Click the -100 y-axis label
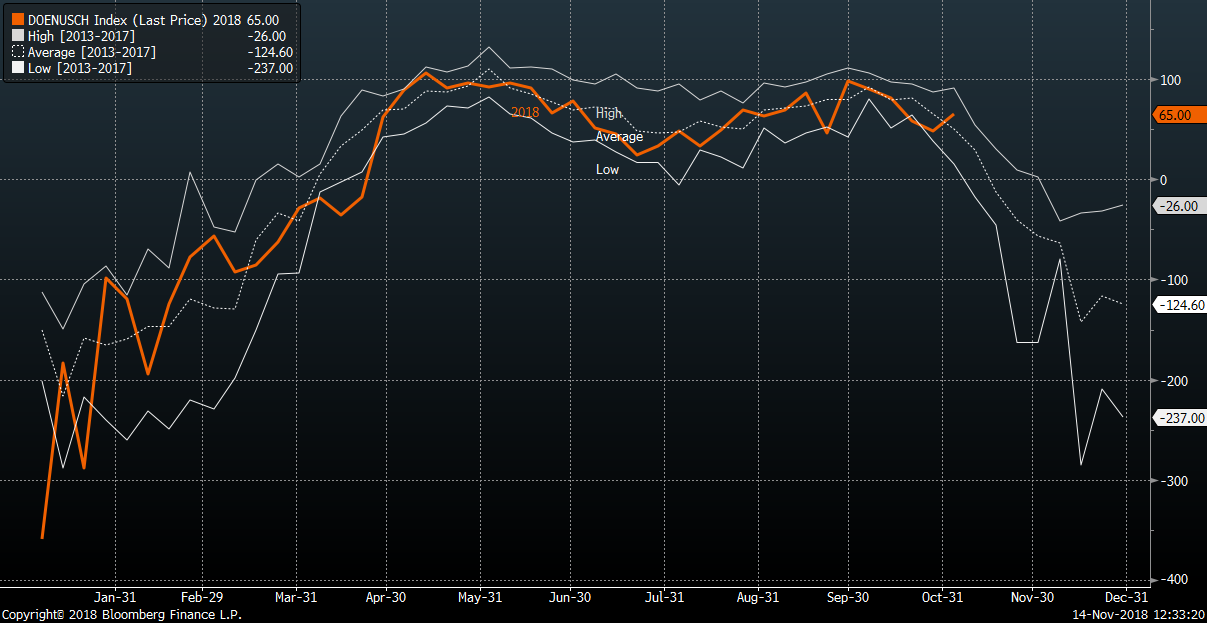This screenshot has height=623, width=1207. pyautogui.click(x=1172, y=280)
